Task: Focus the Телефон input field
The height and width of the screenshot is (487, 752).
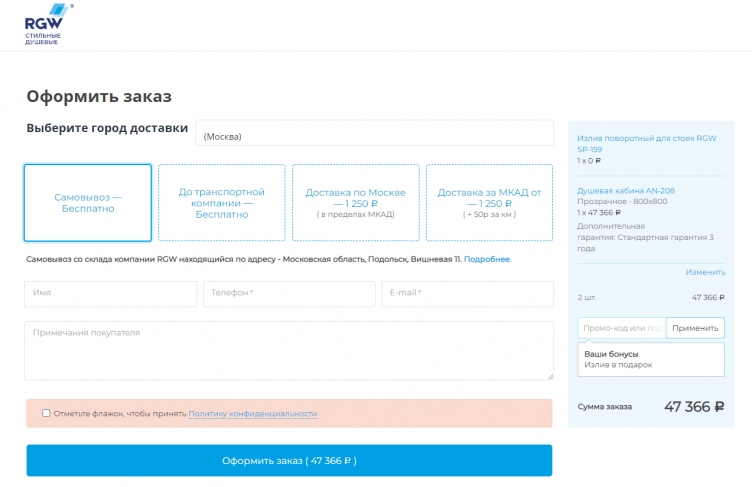Action: click(289, 294)
